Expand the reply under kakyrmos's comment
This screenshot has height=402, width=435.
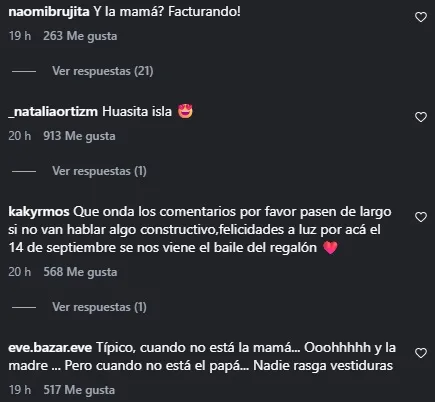coord(99,307)
